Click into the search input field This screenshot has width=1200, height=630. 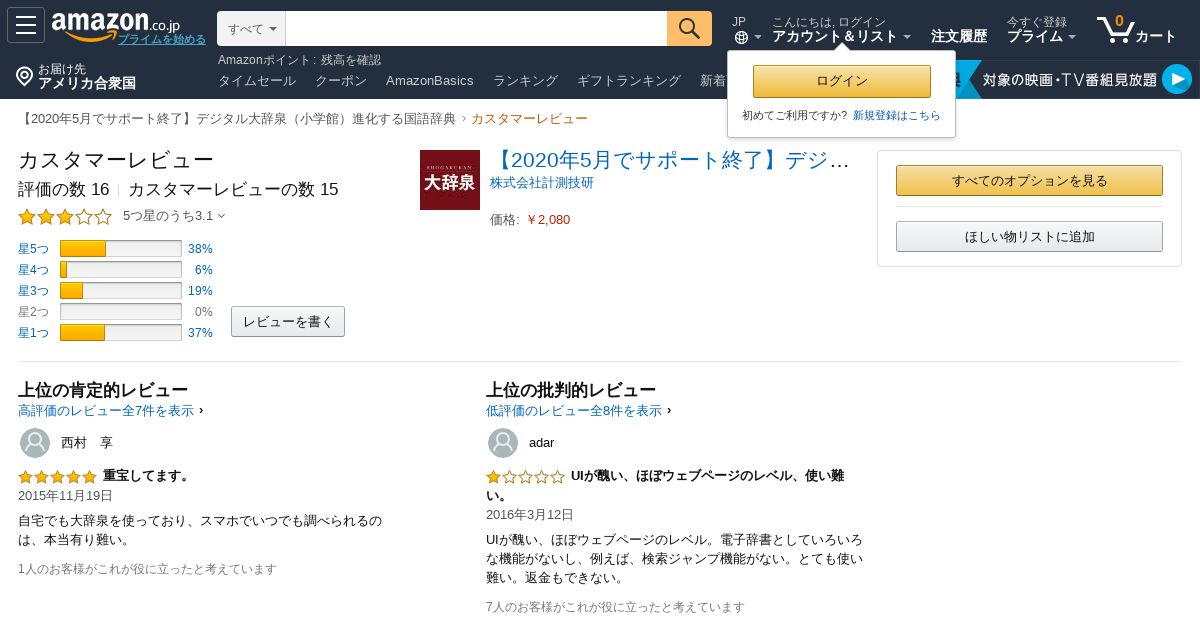click(x=476, y=29)
